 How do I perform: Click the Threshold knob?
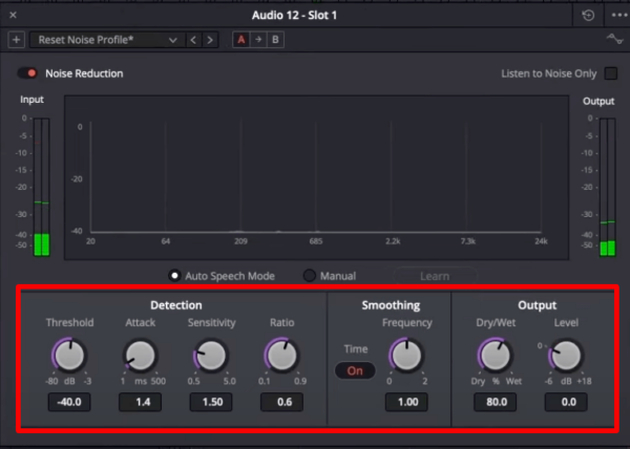coord(69,355)
